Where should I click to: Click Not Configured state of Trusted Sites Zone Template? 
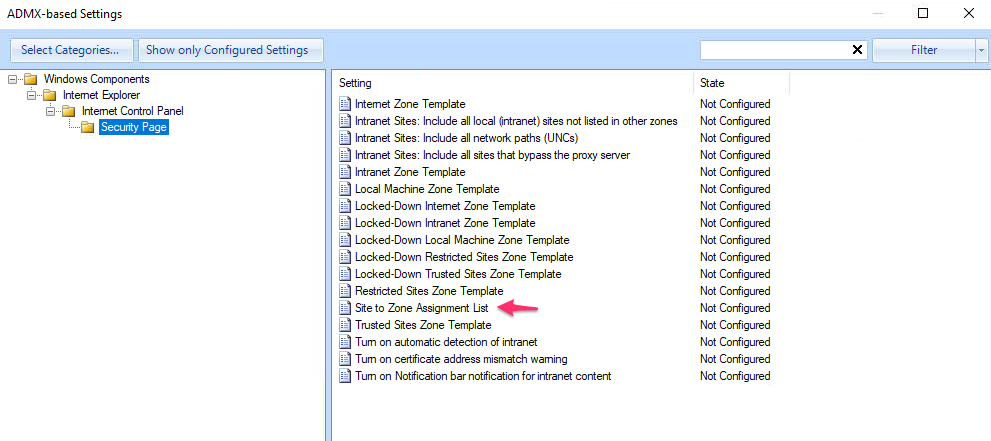click(735, 325)
